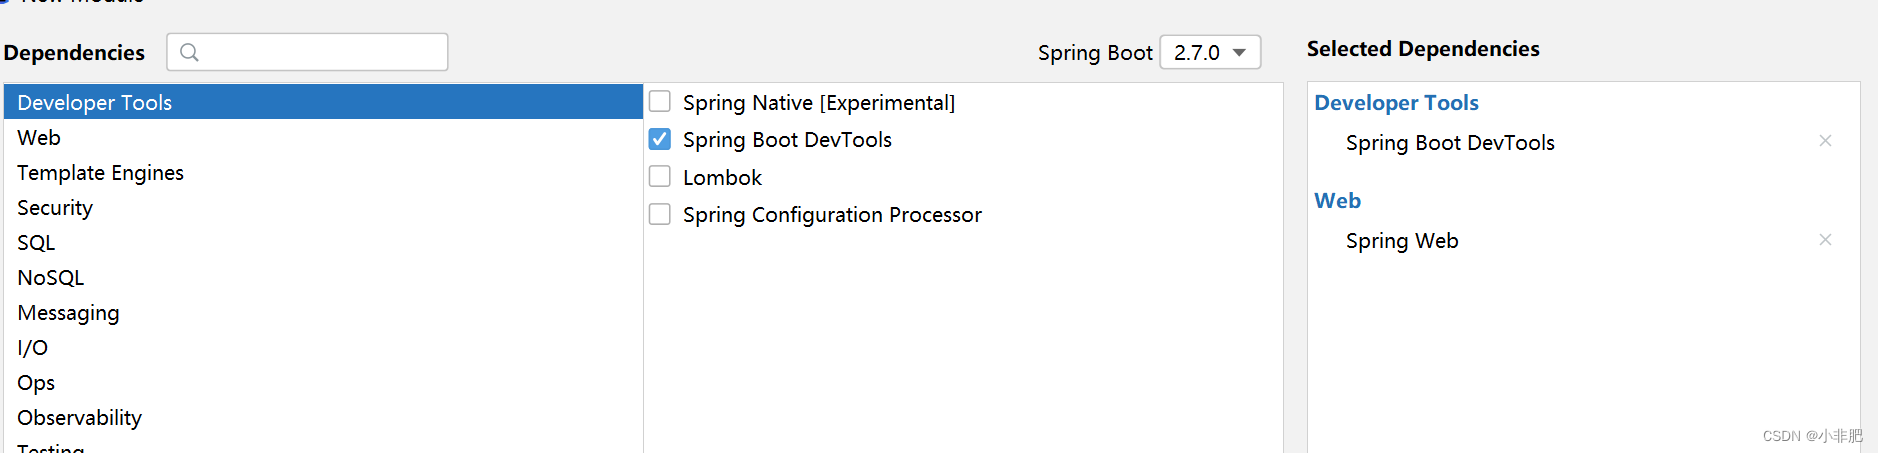Image resolution: width=1878 pixels, height=453 pixels.
Task: Check Spring Configuration Processor option
Action: click(660, 214)
